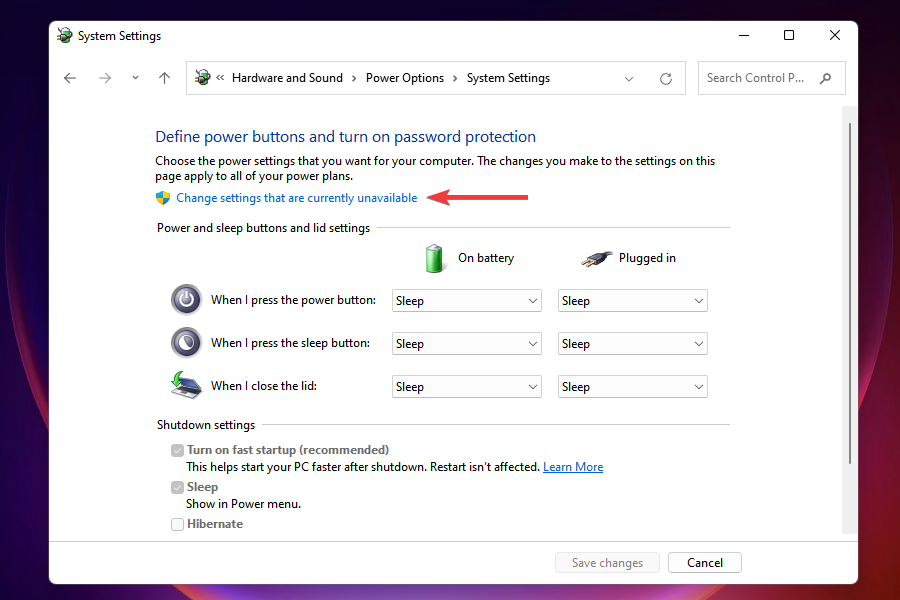Click the arrow after Hardware and Sound

[354, 78]
